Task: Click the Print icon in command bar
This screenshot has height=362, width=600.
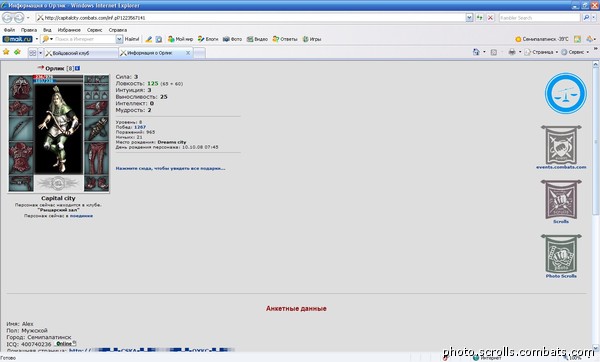Action: pos(512,52)
